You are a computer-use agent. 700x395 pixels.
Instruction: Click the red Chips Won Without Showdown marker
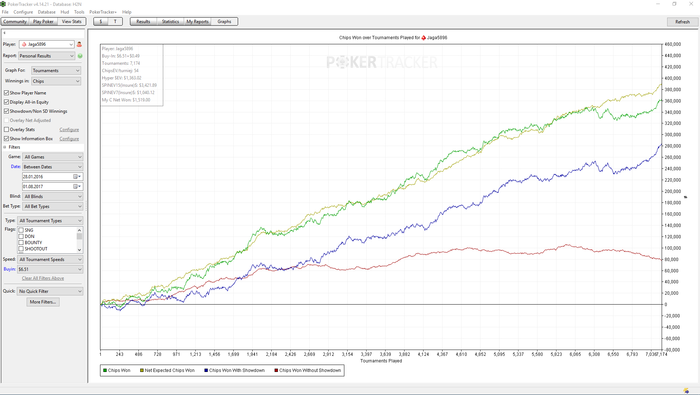click(276, 370)
